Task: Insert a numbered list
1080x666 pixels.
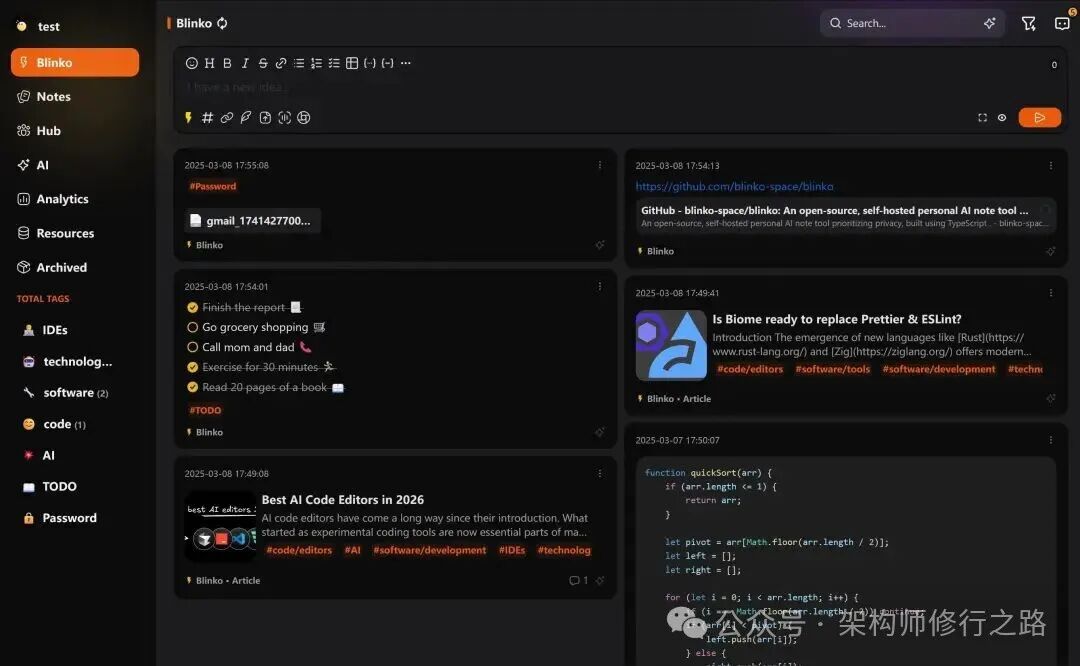Action: 316,63
